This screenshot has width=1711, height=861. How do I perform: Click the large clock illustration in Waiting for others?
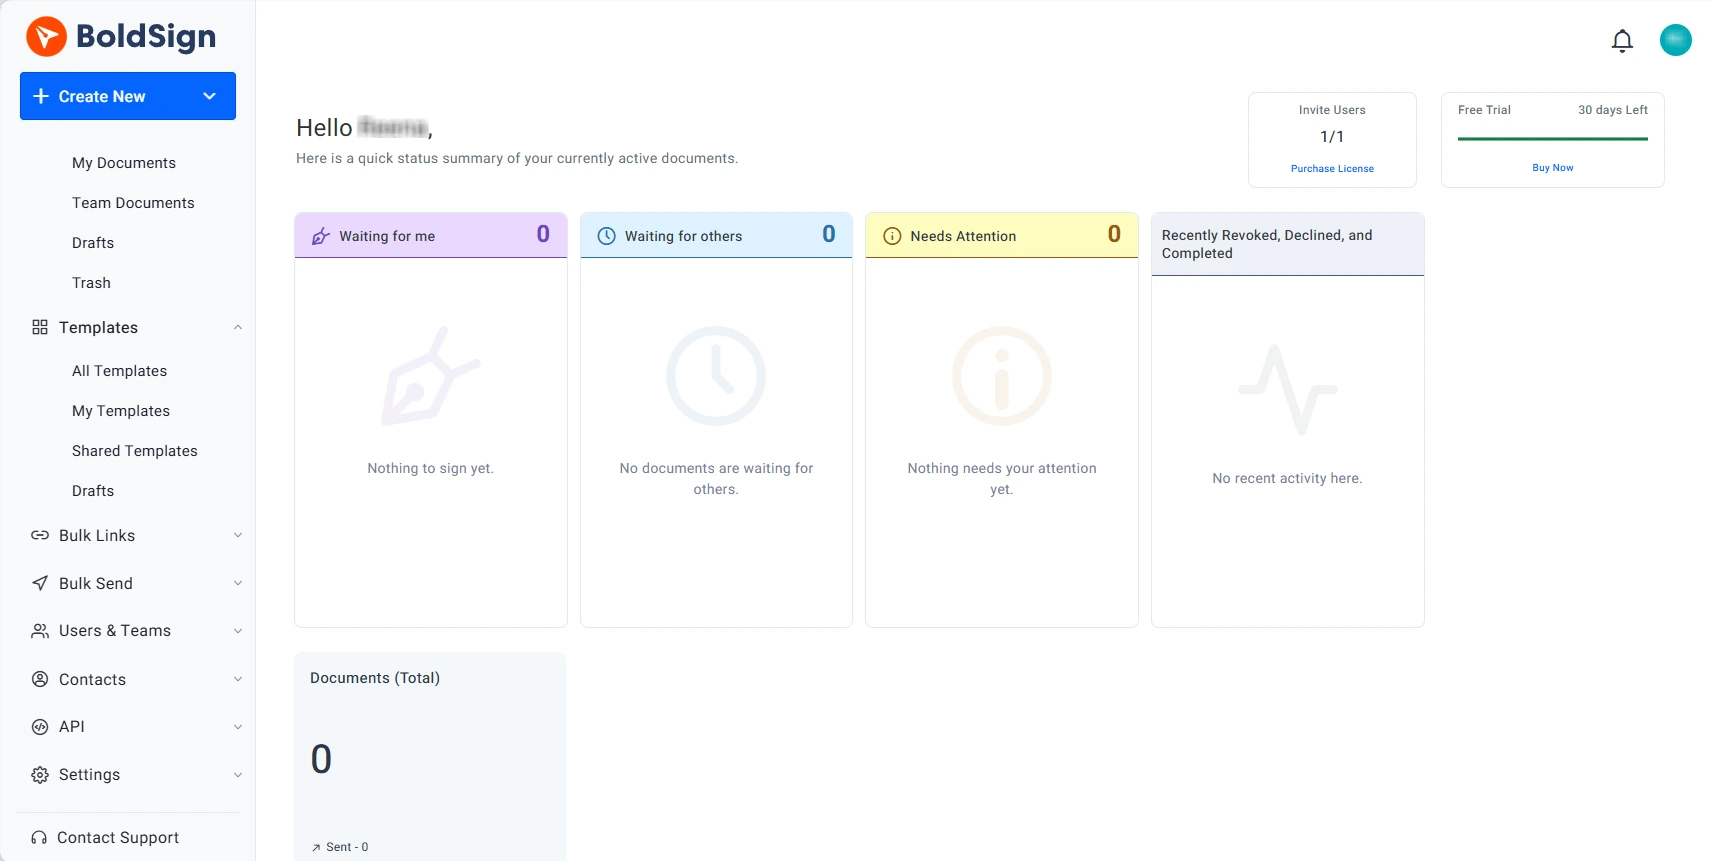point(716,376)
